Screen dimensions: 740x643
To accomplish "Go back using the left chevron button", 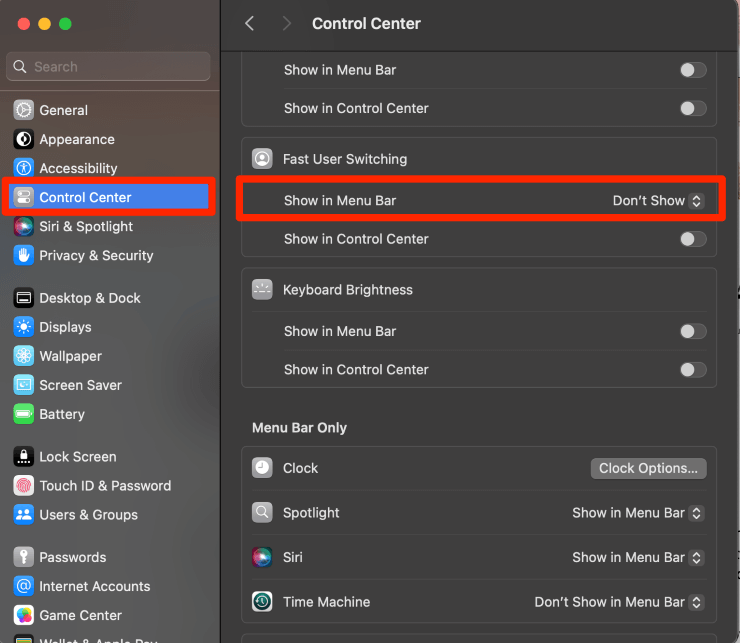I will 250,23.
